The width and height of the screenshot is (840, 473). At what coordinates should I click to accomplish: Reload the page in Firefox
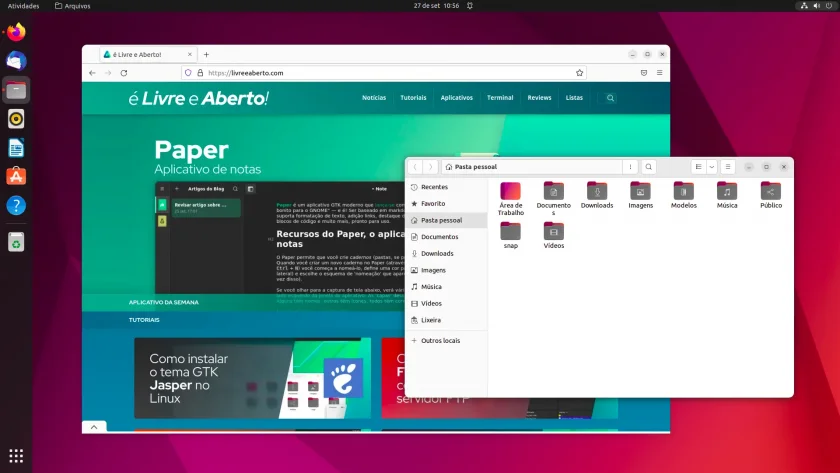pos(124,73)
